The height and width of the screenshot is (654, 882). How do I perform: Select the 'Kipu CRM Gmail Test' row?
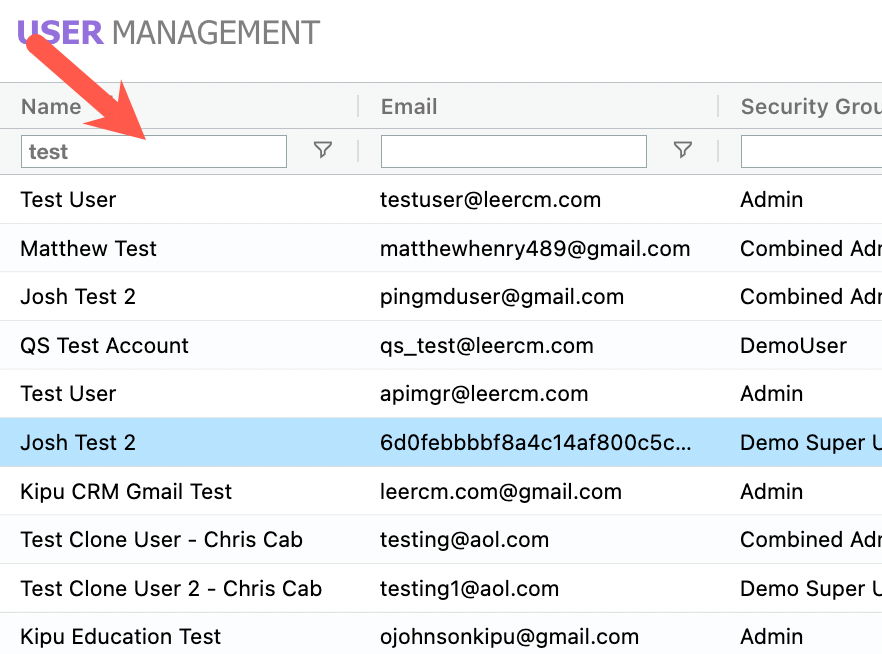coord(124,491)
